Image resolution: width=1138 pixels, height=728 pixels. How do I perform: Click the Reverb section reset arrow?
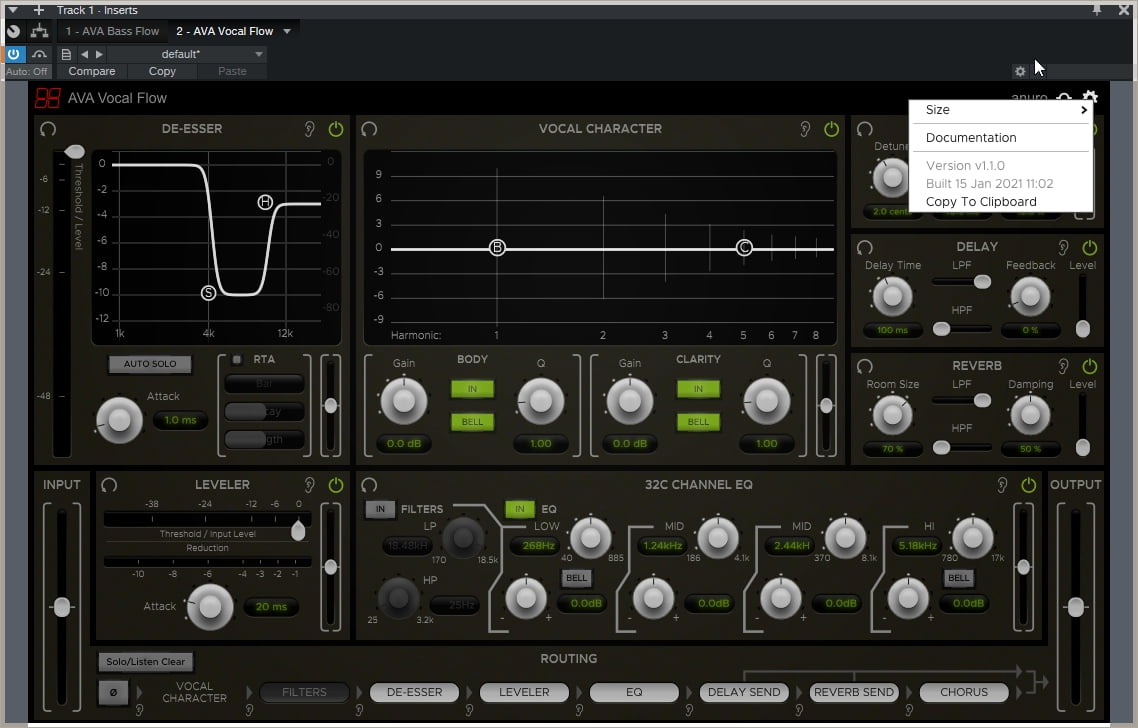(865, 367)
